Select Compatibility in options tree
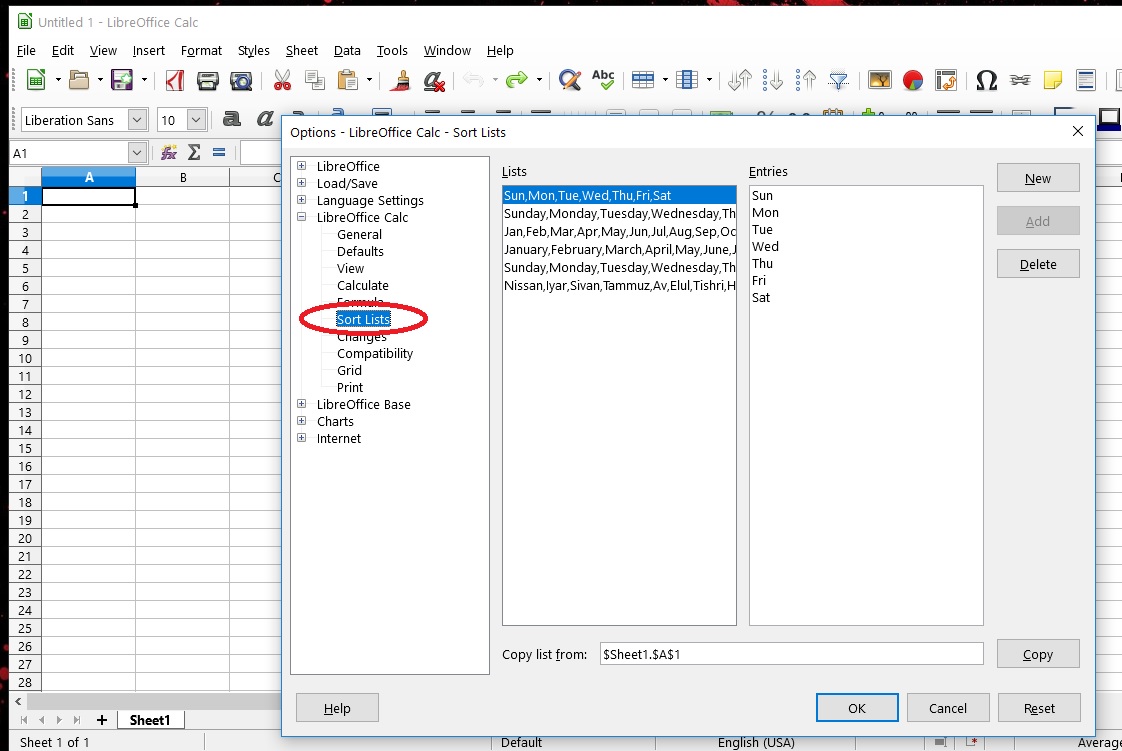1122x751 pixels. 375,353
